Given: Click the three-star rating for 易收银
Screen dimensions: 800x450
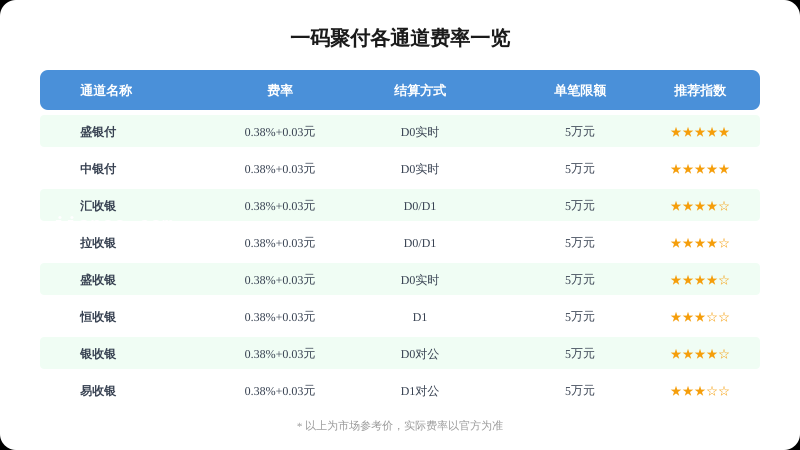Looking at the screenshot, I should 700,391.
